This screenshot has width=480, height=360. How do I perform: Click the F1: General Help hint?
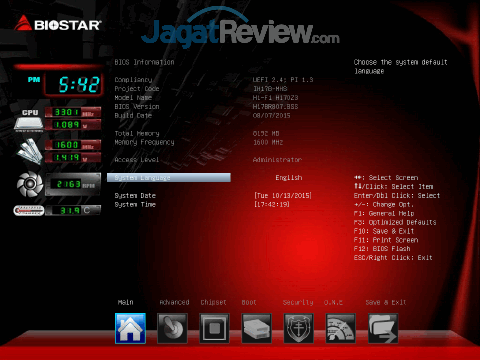tap(384, 213)
